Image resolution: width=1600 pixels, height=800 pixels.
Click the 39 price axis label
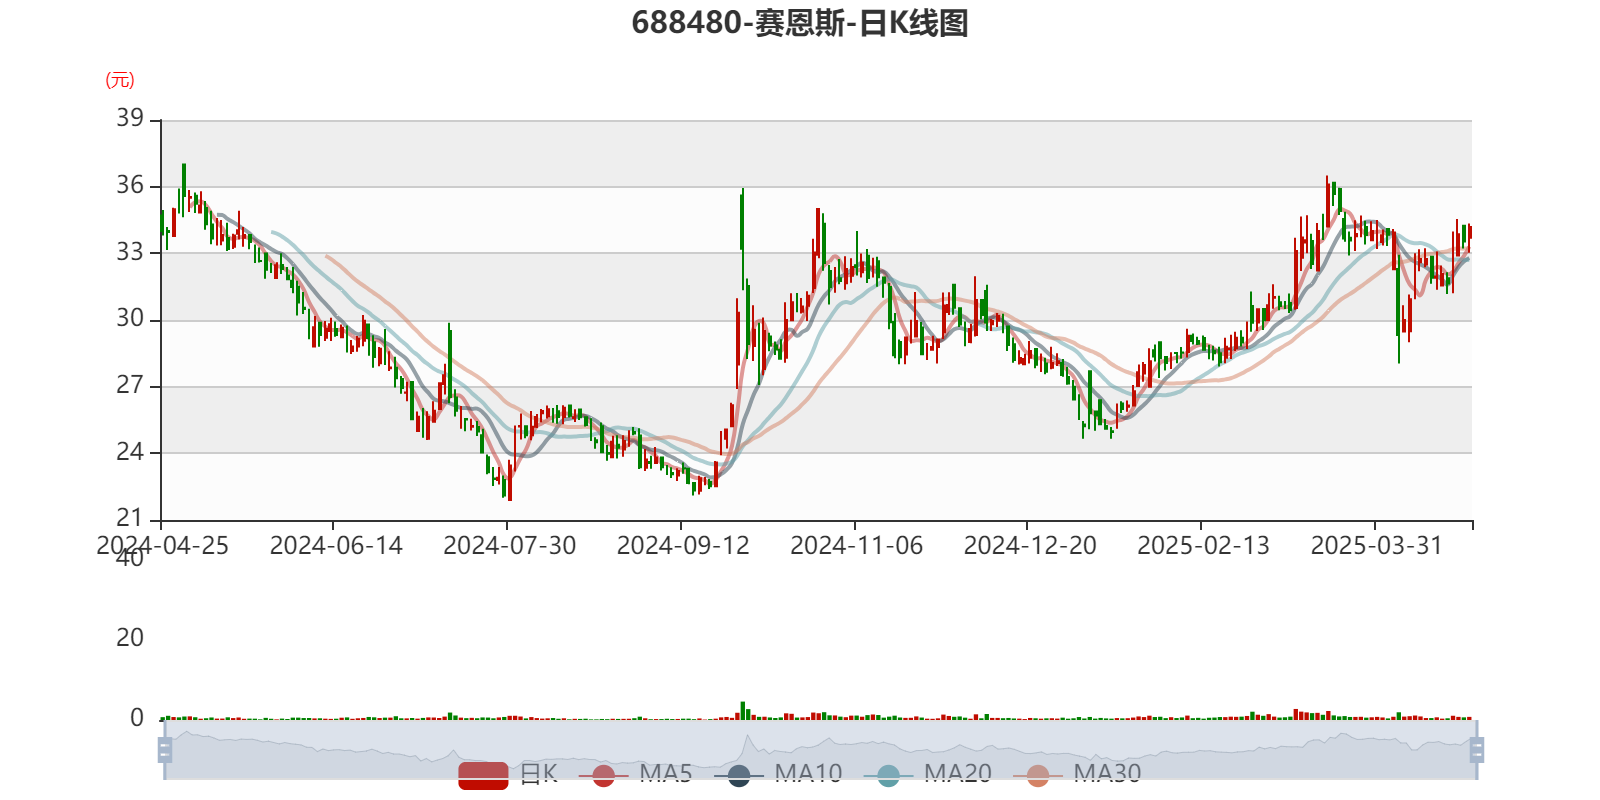[130, 118]
